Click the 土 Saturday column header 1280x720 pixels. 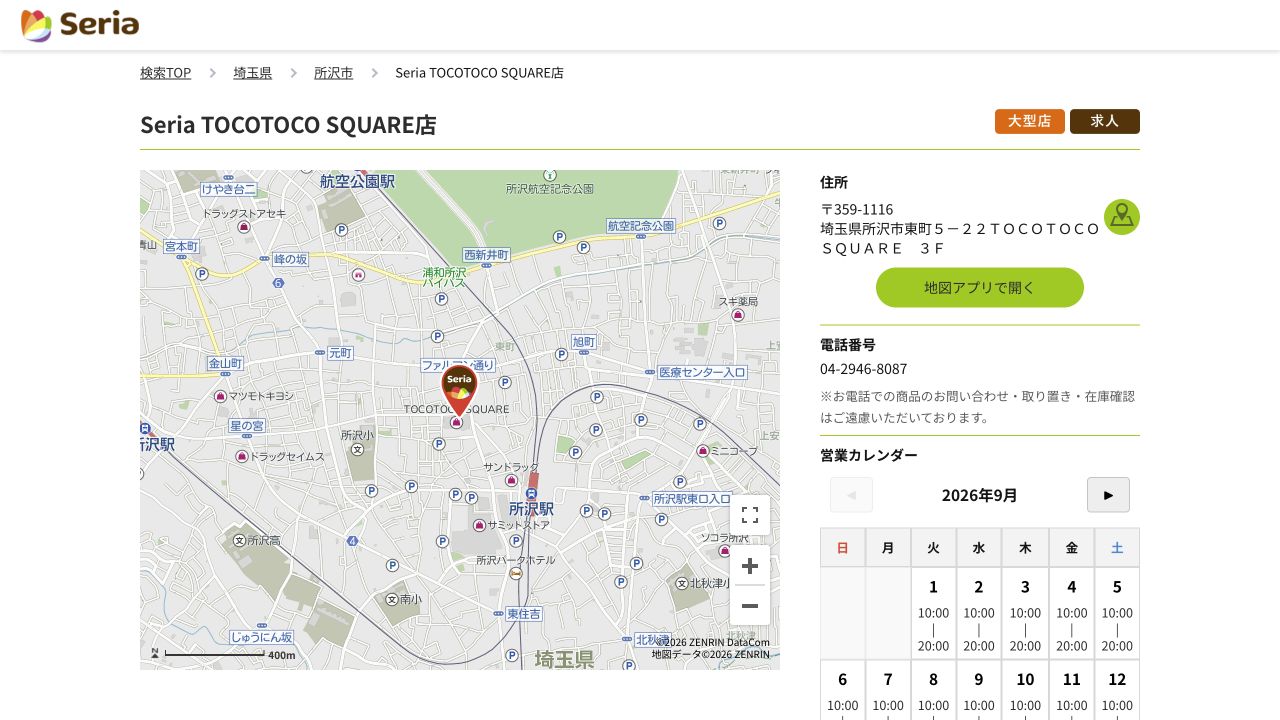pos(1117,548)
